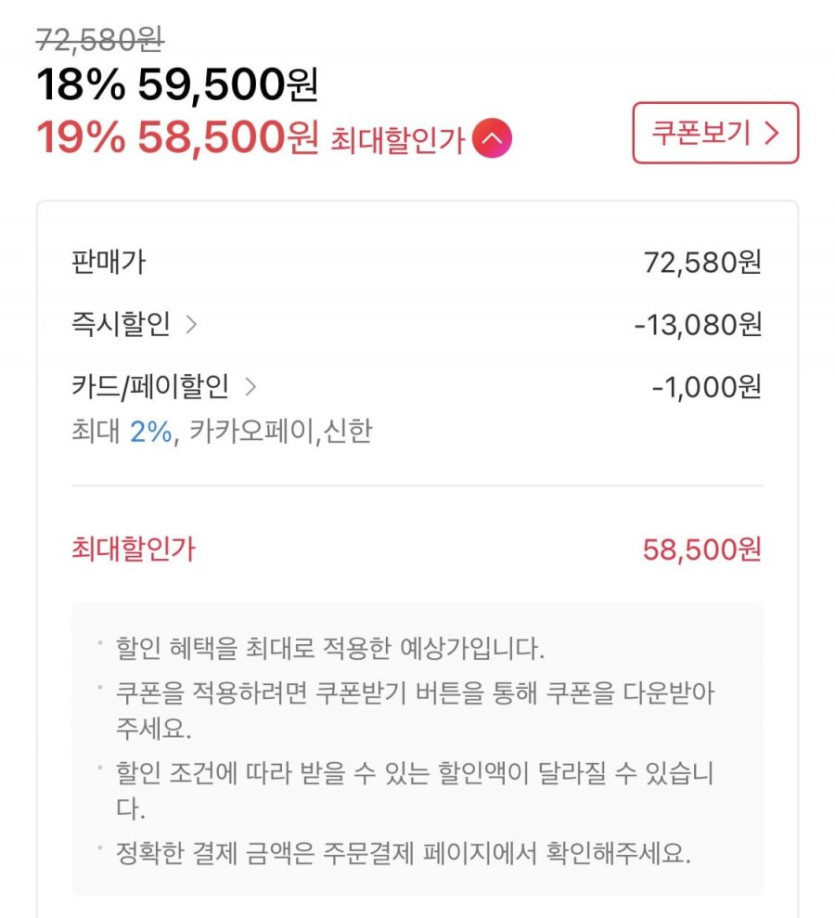
Task: Select the red 19% 58,500원 price
Action: point(177,138)
